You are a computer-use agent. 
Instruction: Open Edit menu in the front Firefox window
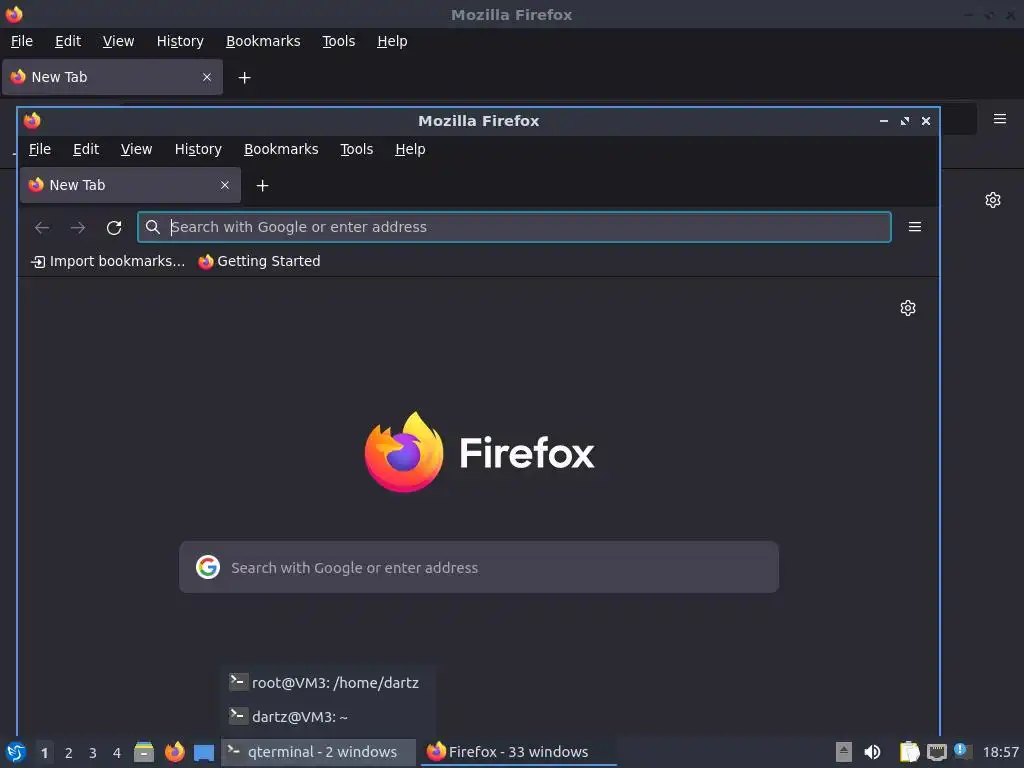pos(86,150)
